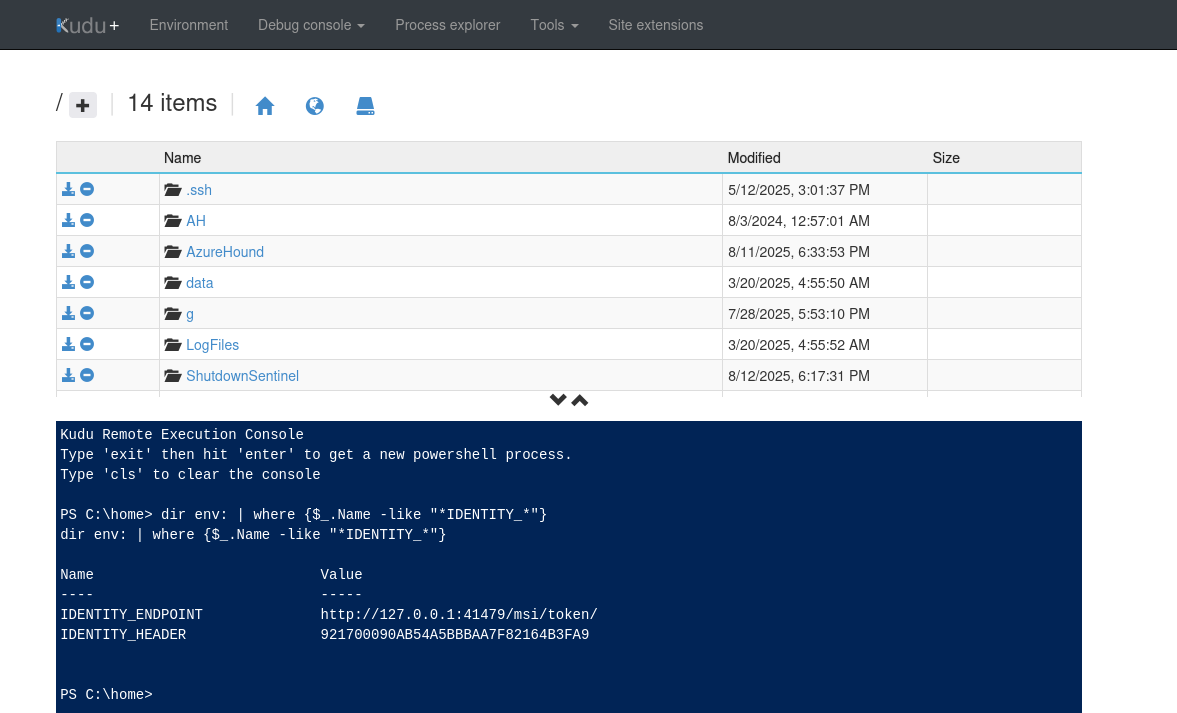Click the root path slash breadcrumb
Screen dimensions: 1177x713
pos(59,103)
